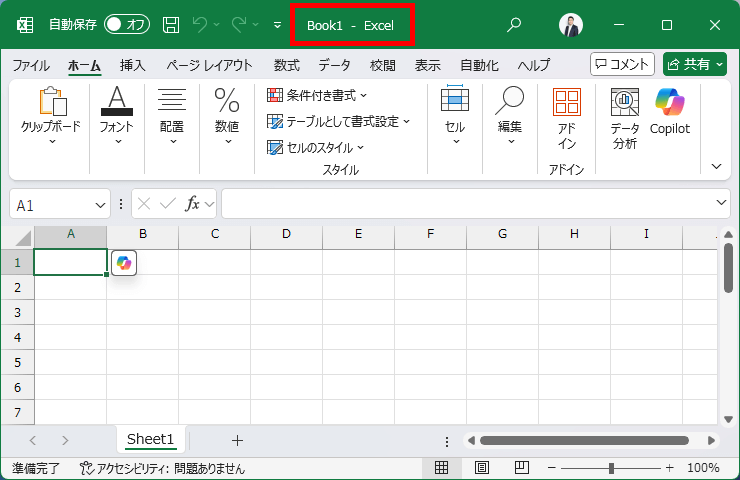Screen dimensions: 740x480
Task: Click the Enter checkmark formula icon
Action: point(168,204)
